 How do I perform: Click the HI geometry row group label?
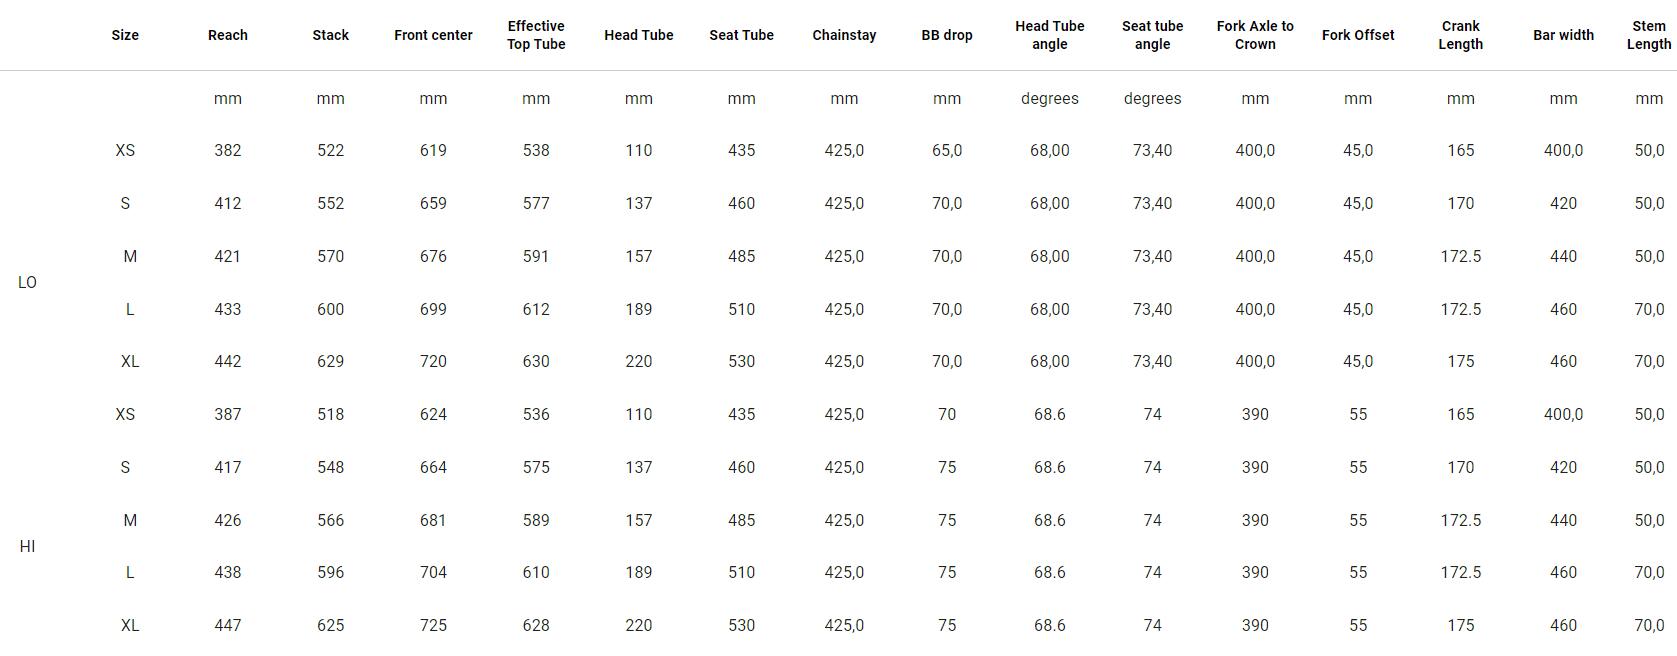(27, 546)
